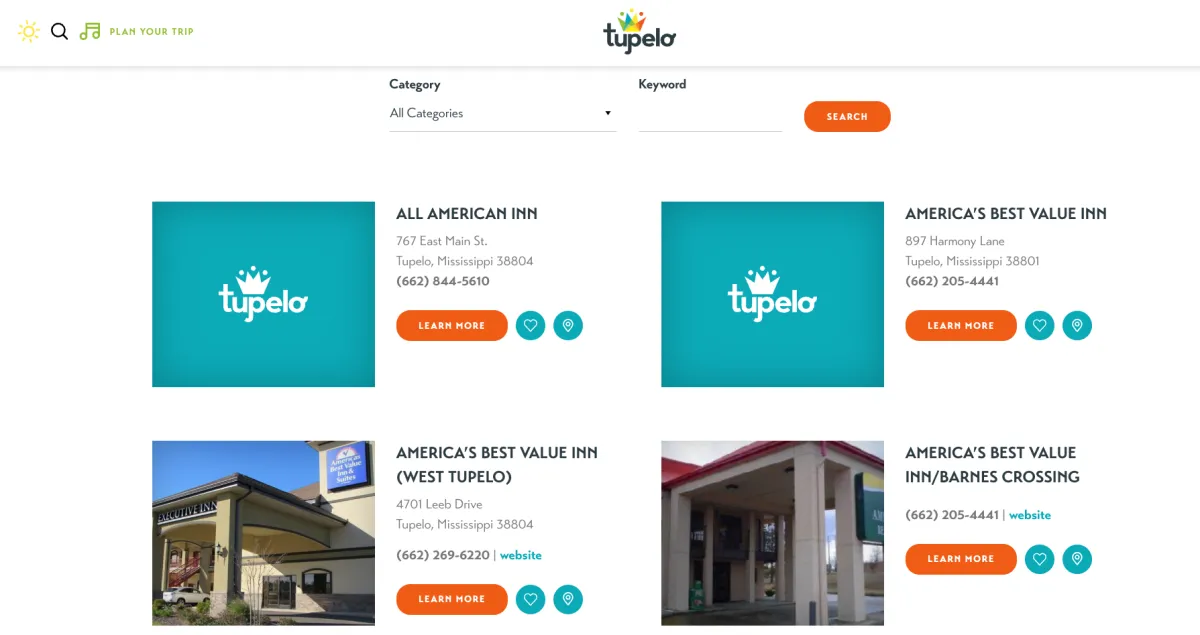Screen dimensions: 1200x635
Task: Expand the All Categories dropdown
Action: pyautogui.click(x=502, y=114)
